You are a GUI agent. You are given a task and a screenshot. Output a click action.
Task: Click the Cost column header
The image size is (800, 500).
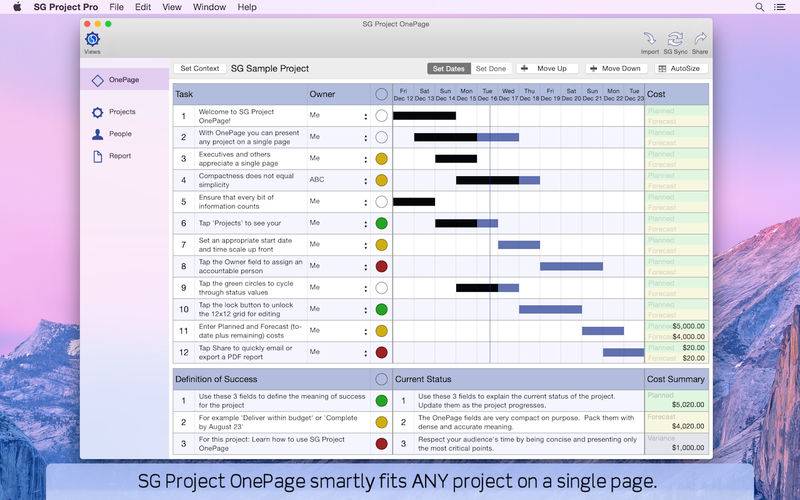(677, 94)
